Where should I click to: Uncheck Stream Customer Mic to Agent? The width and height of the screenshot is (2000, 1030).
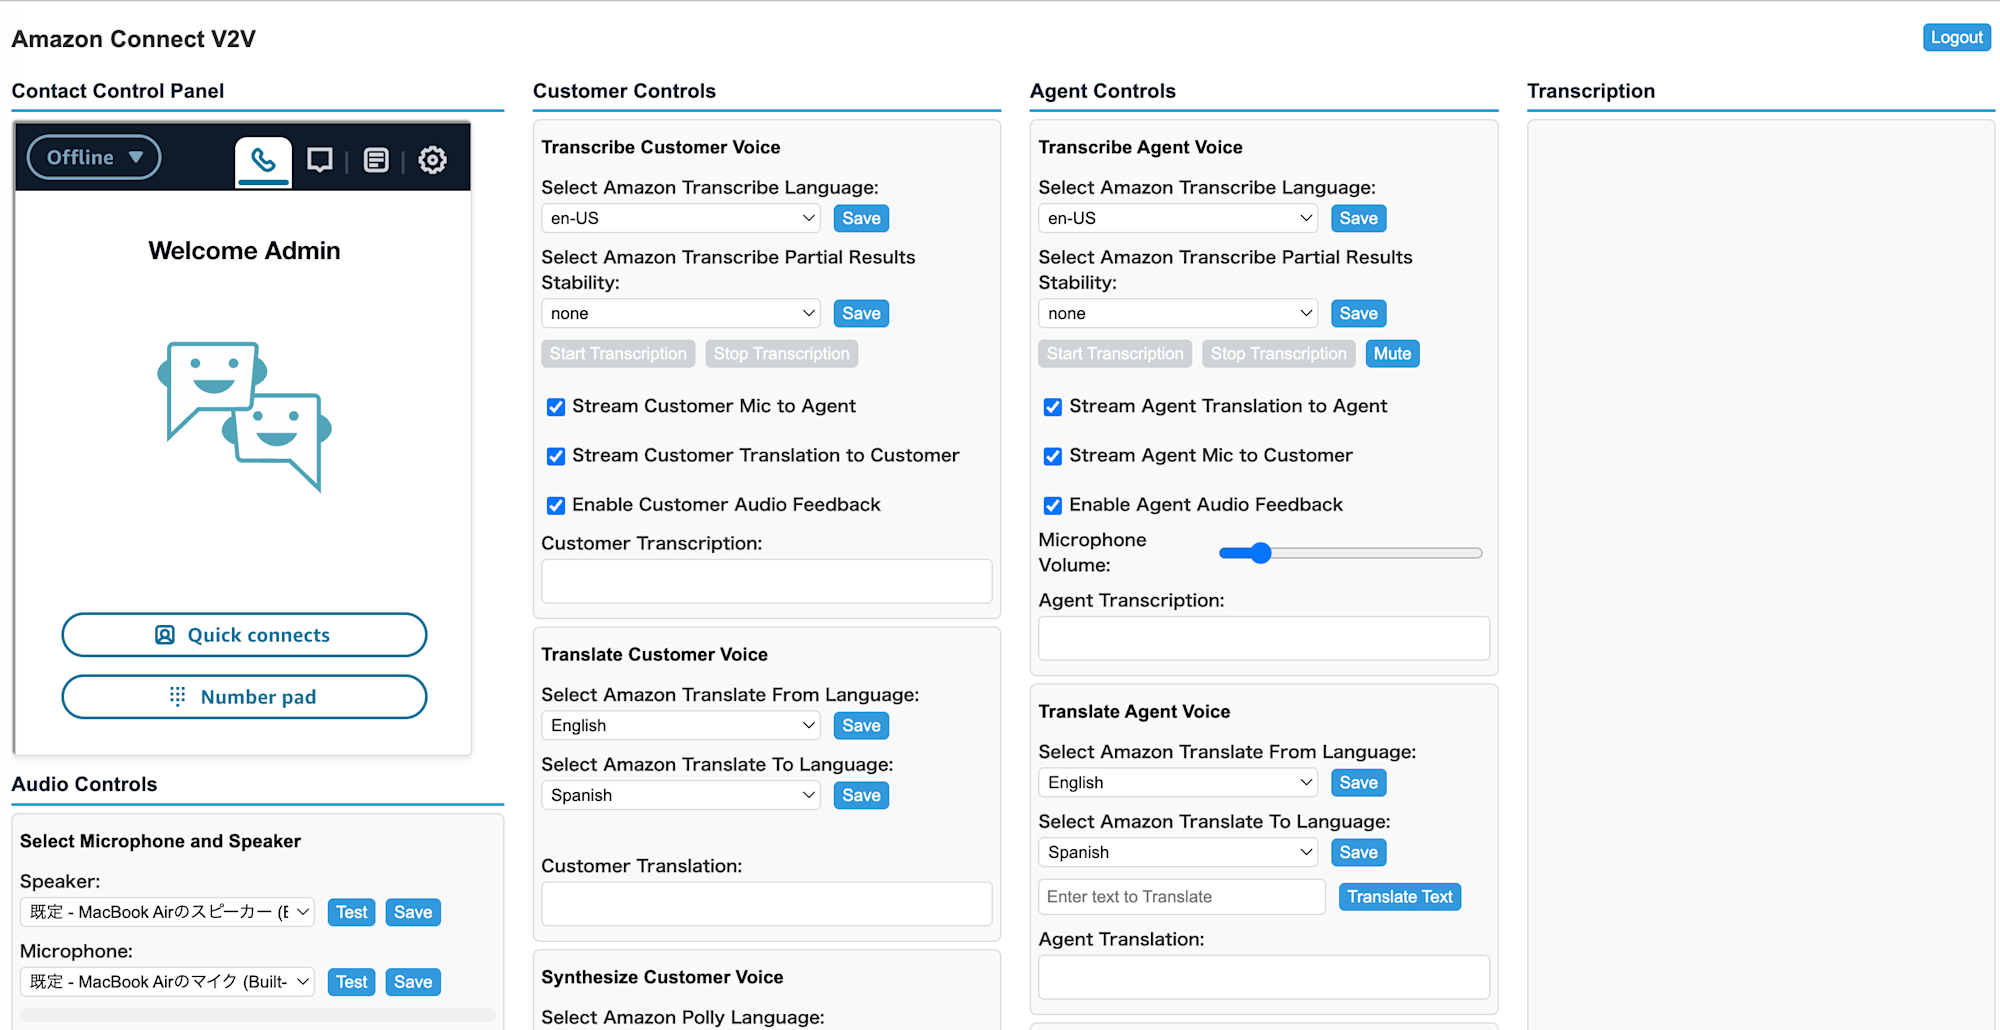click(x=556, y=407)
